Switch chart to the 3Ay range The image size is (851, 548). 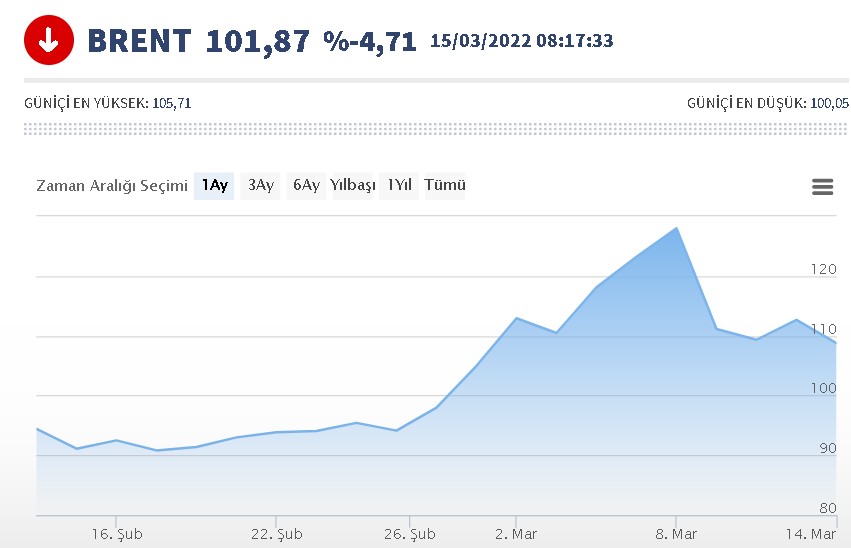tap(261, 186)
